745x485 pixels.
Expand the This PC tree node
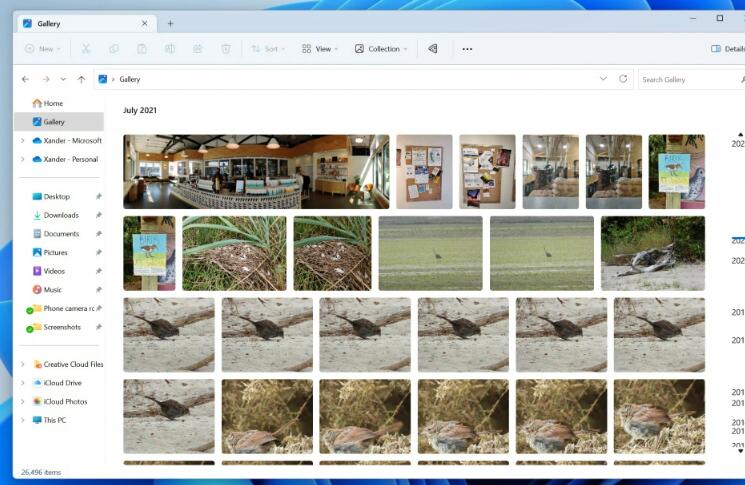(x=23, y=421)
